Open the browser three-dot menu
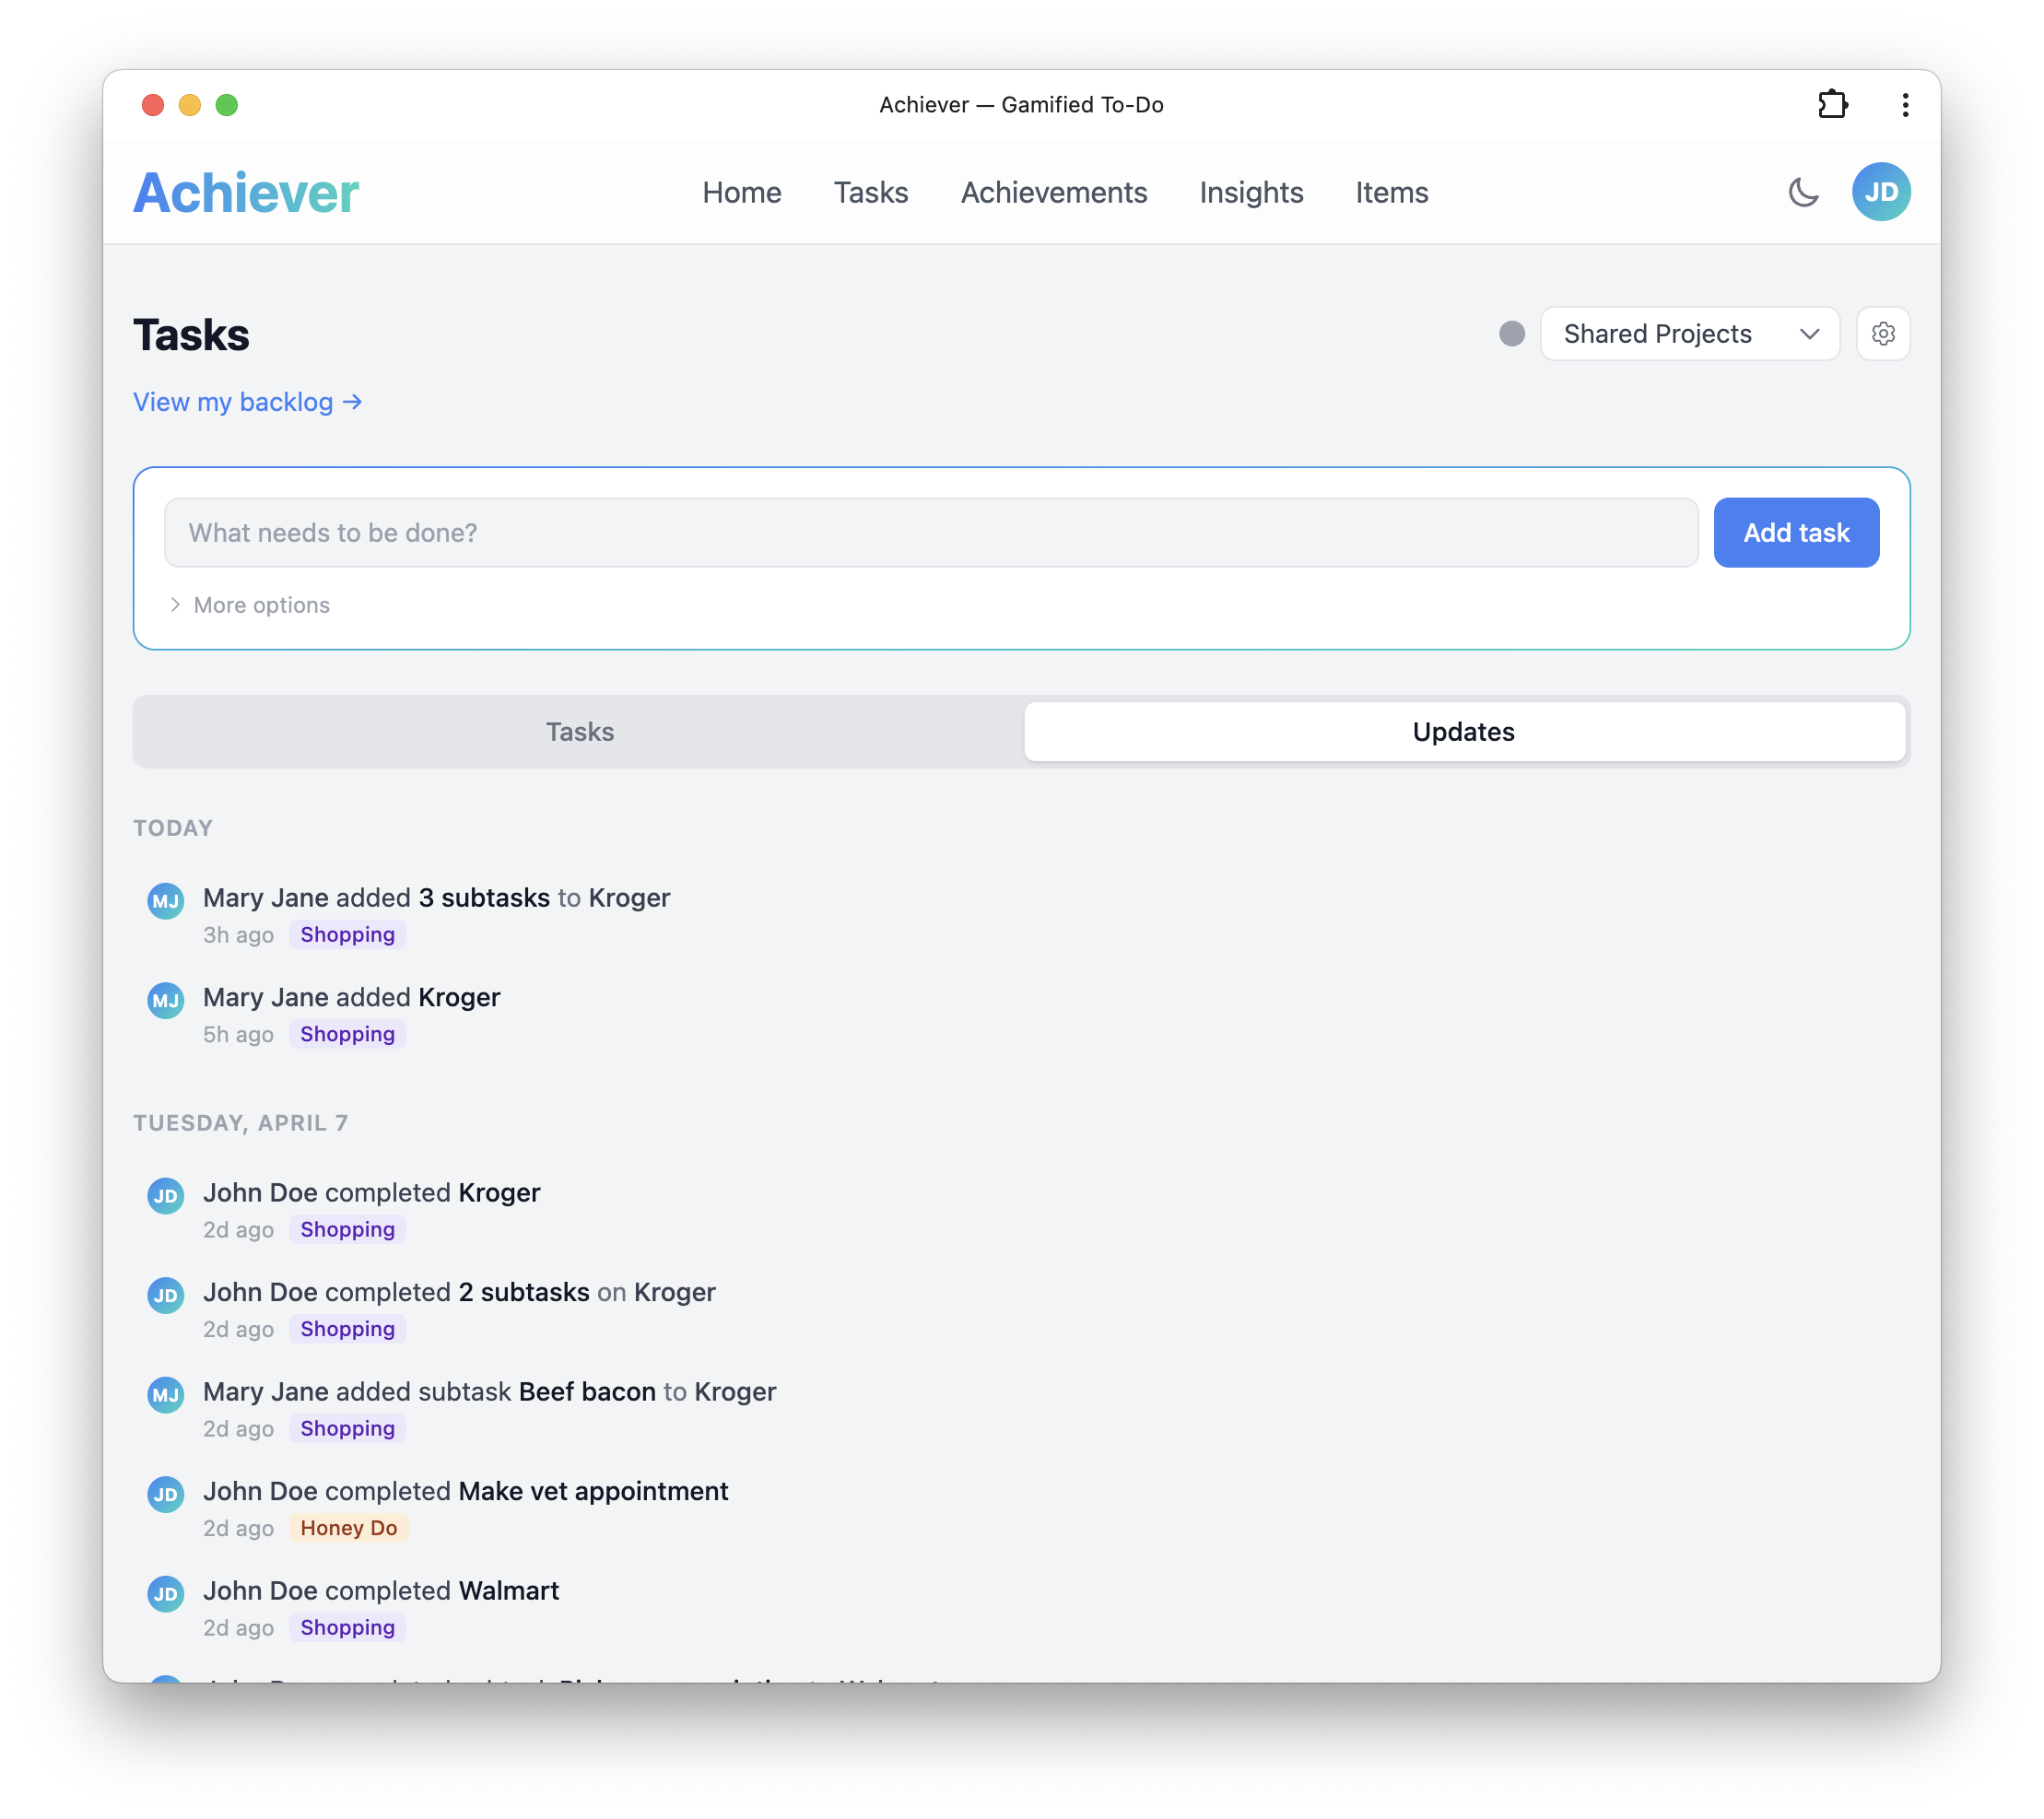 1905,104
